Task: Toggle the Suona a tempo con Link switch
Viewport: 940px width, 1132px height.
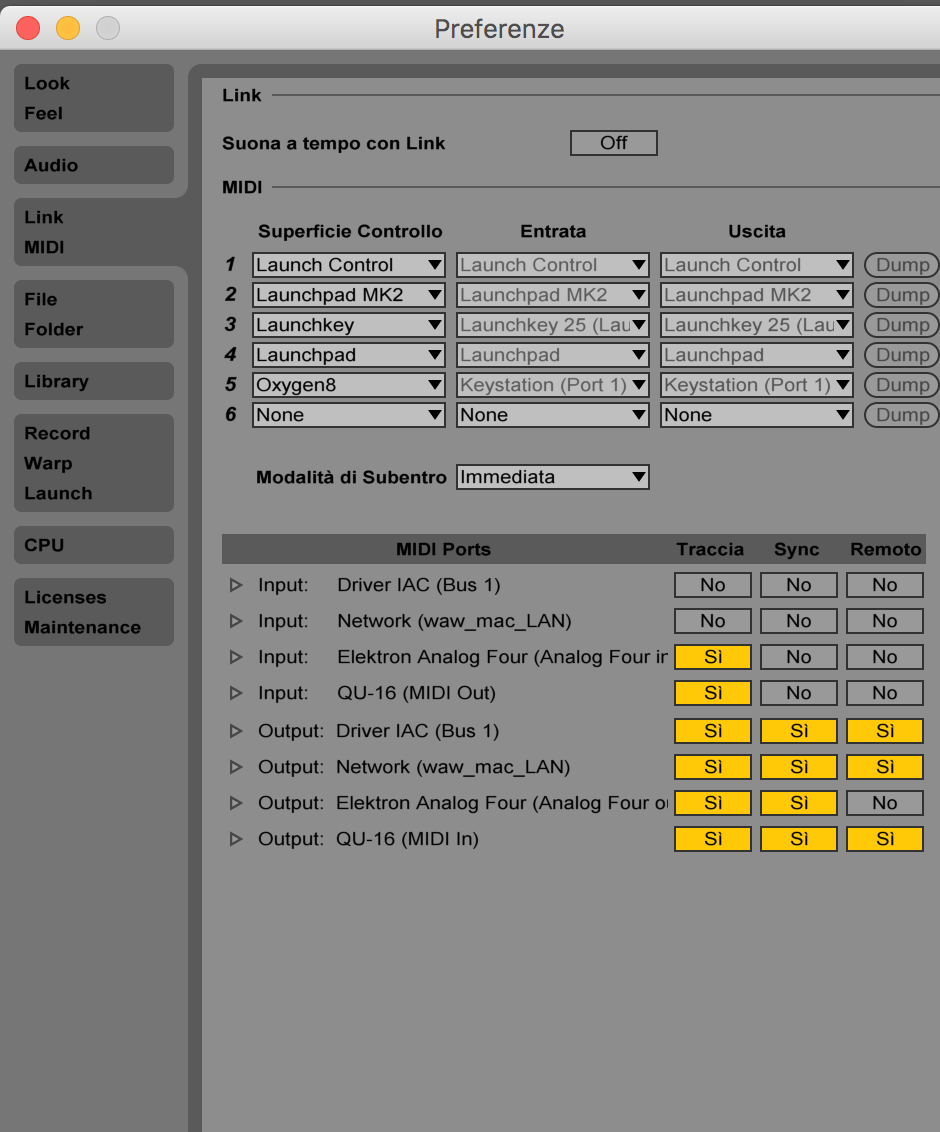Action: click(613, 143)
